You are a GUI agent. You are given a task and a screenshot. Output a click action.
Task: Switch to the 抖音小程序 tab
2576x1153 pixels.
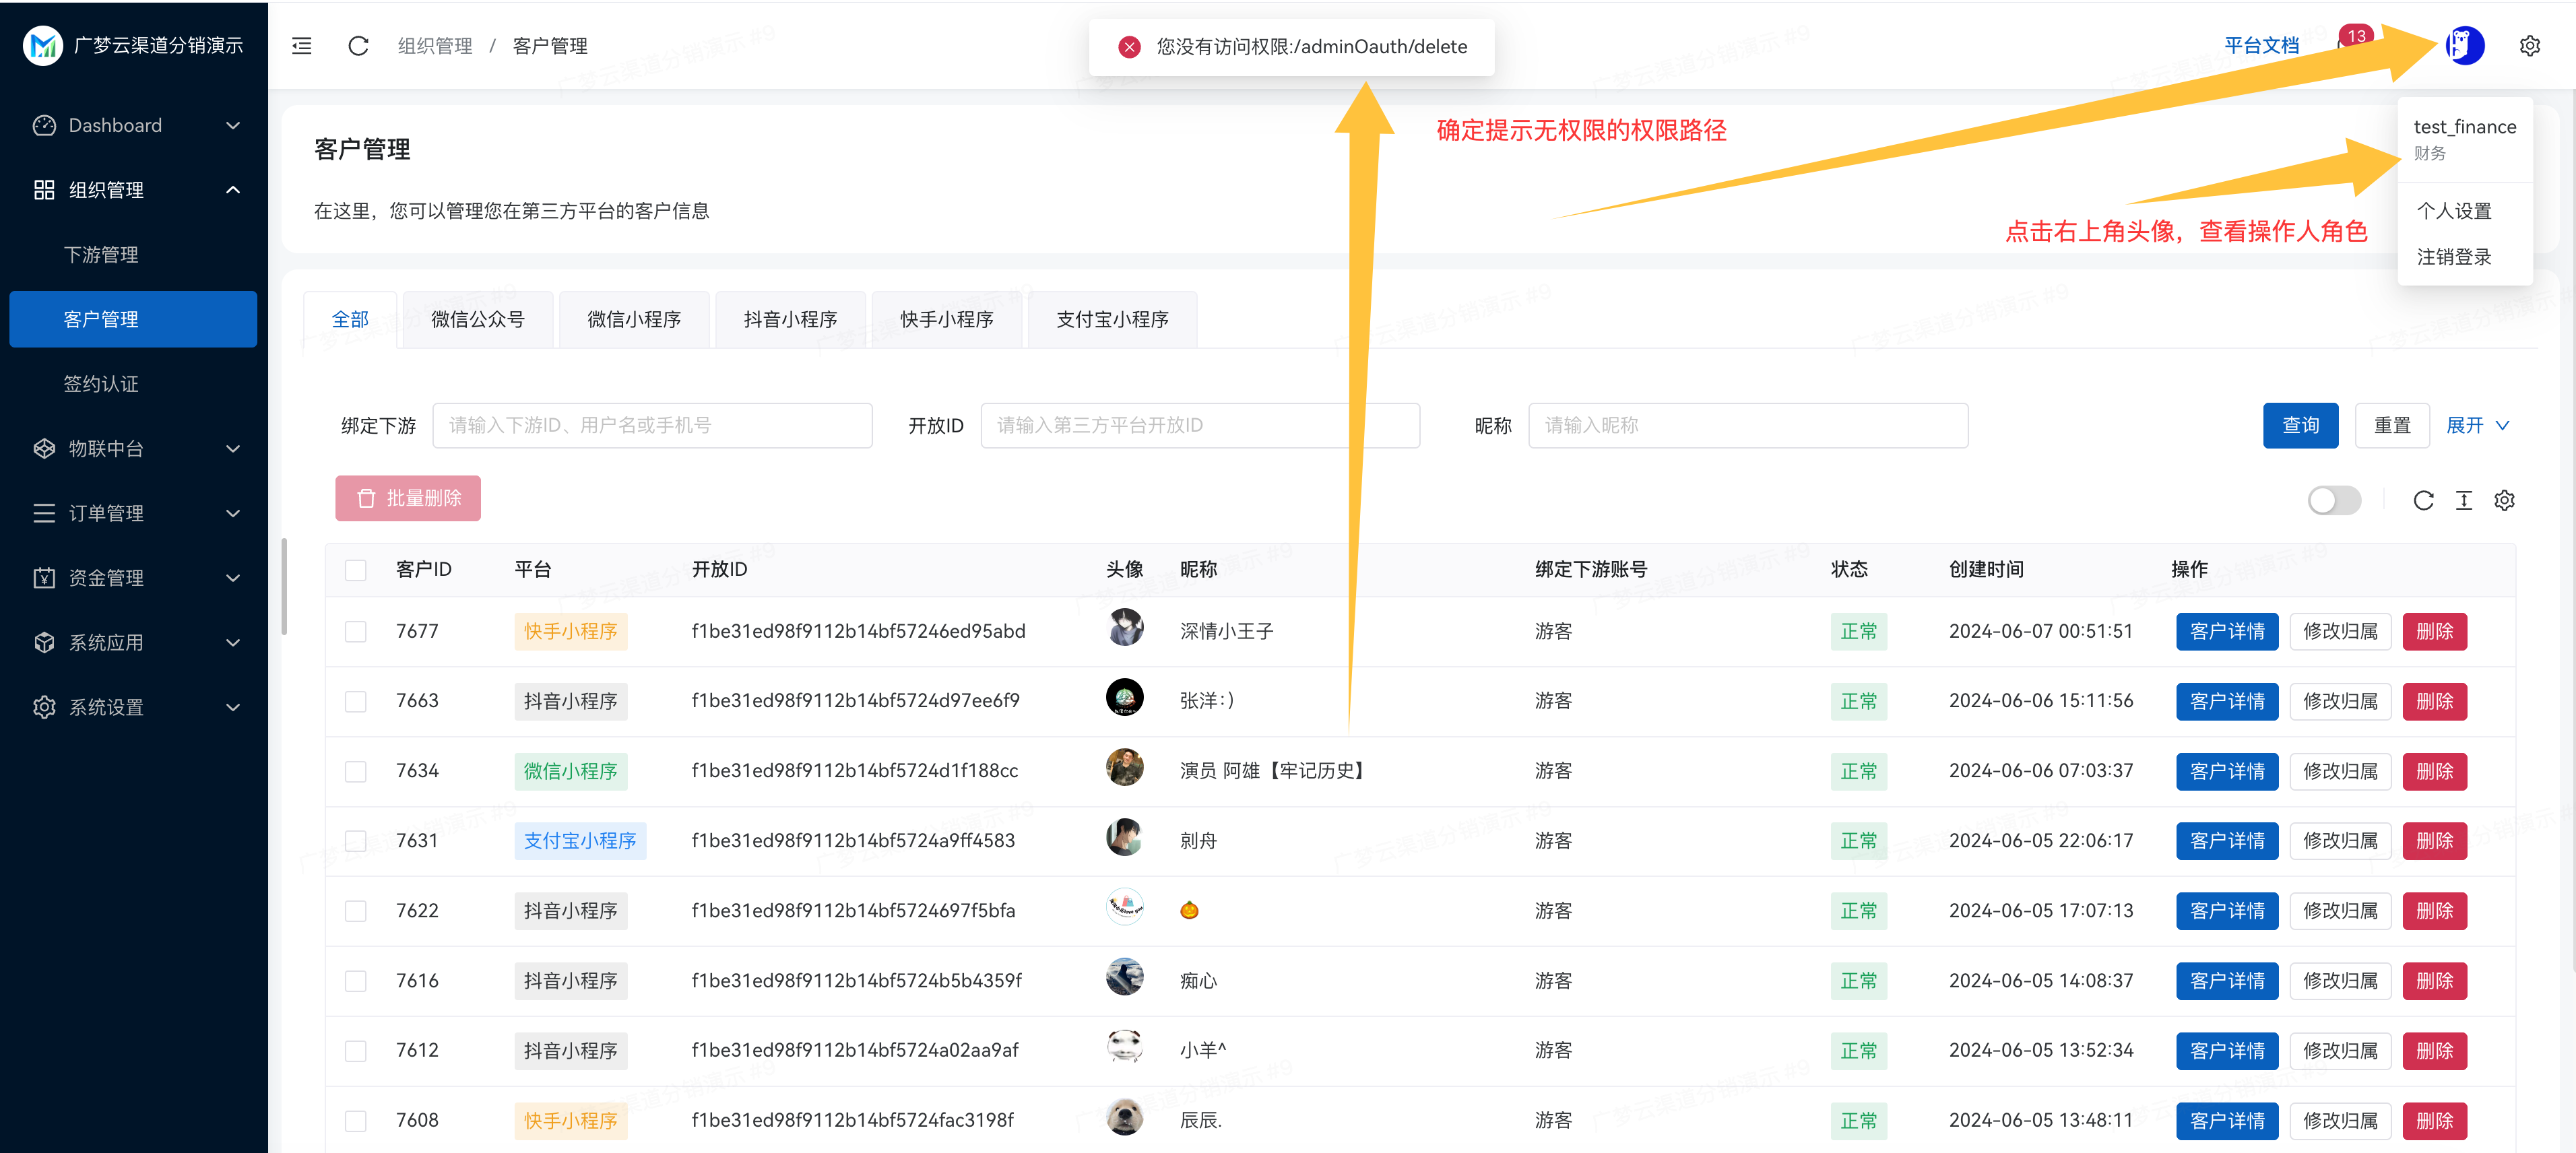790,319
